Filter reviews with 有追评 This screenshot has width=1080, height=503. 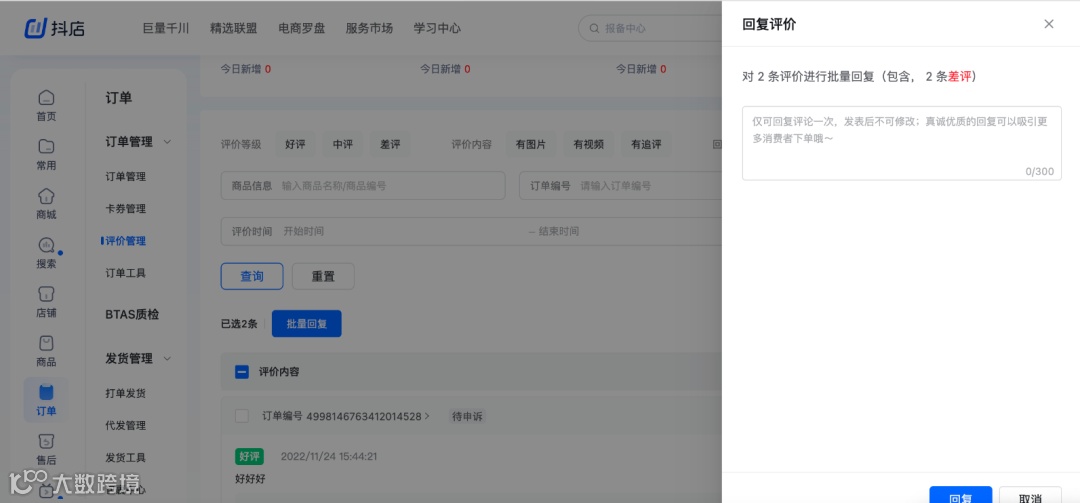[x=646, y=145]
